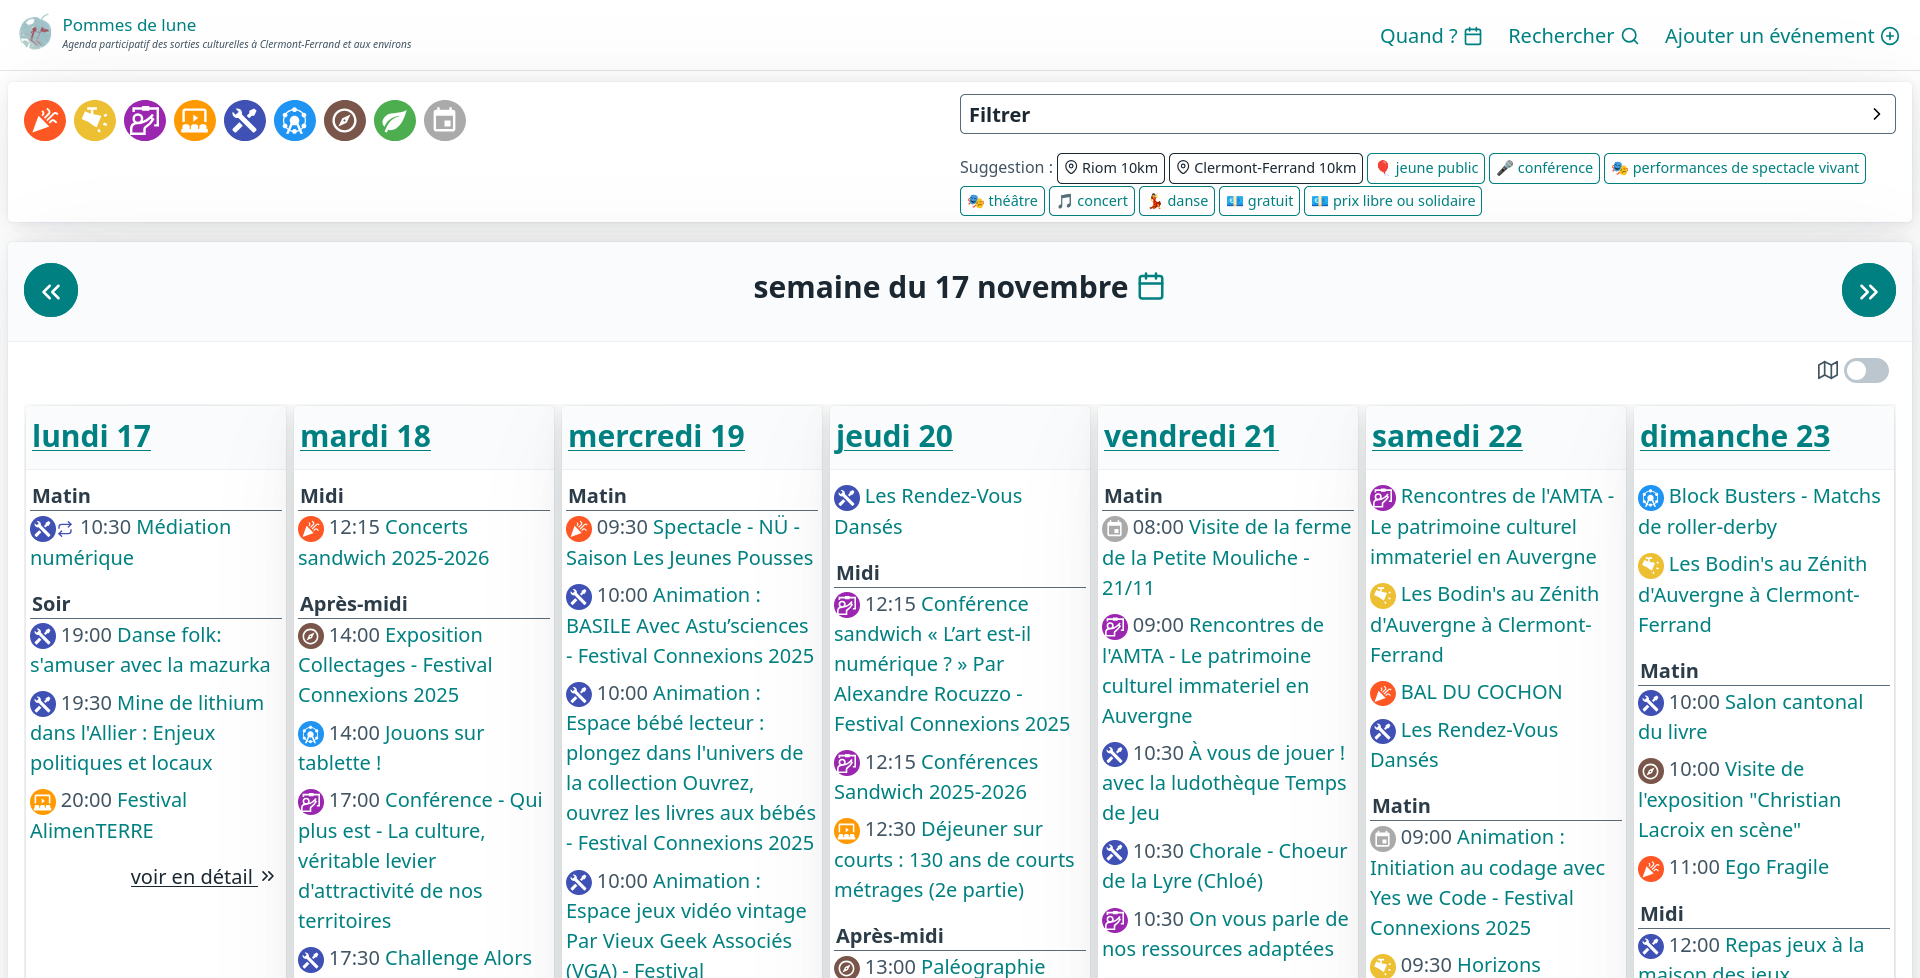Toggle the map view switch
Viewport: 1920px width, 978px height.
(1866, 371)
